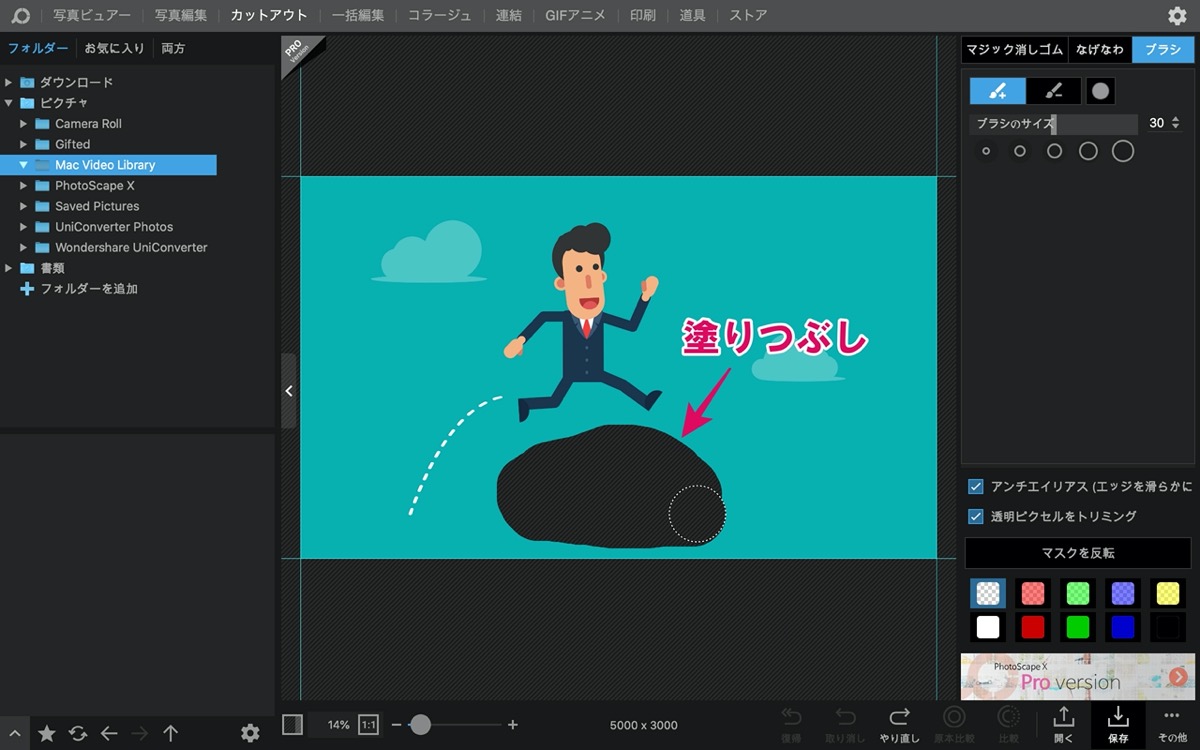1200x750 pixels.
Task: Expand the PhotoScape X folder
Action: pyautogui.click(x=24, y=186)
